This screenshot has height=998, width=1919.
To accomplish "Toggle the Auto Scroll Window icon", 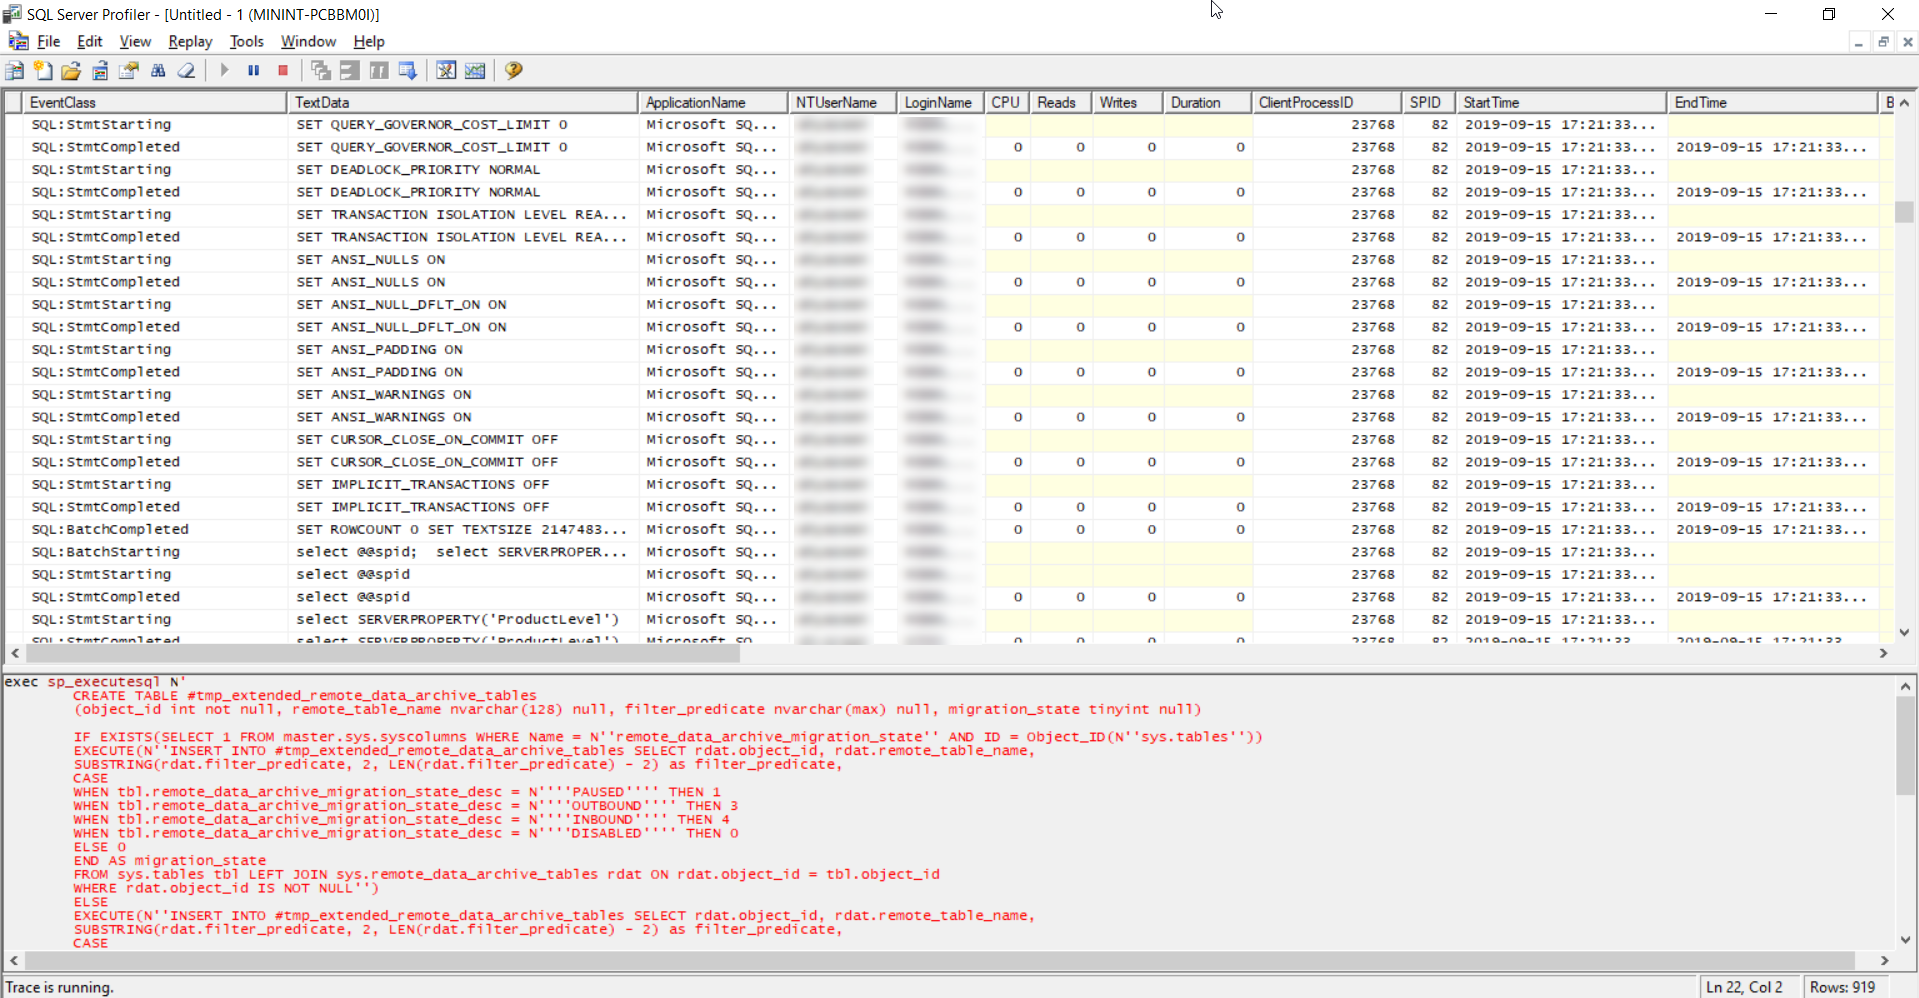I will (x=407, y=70).
